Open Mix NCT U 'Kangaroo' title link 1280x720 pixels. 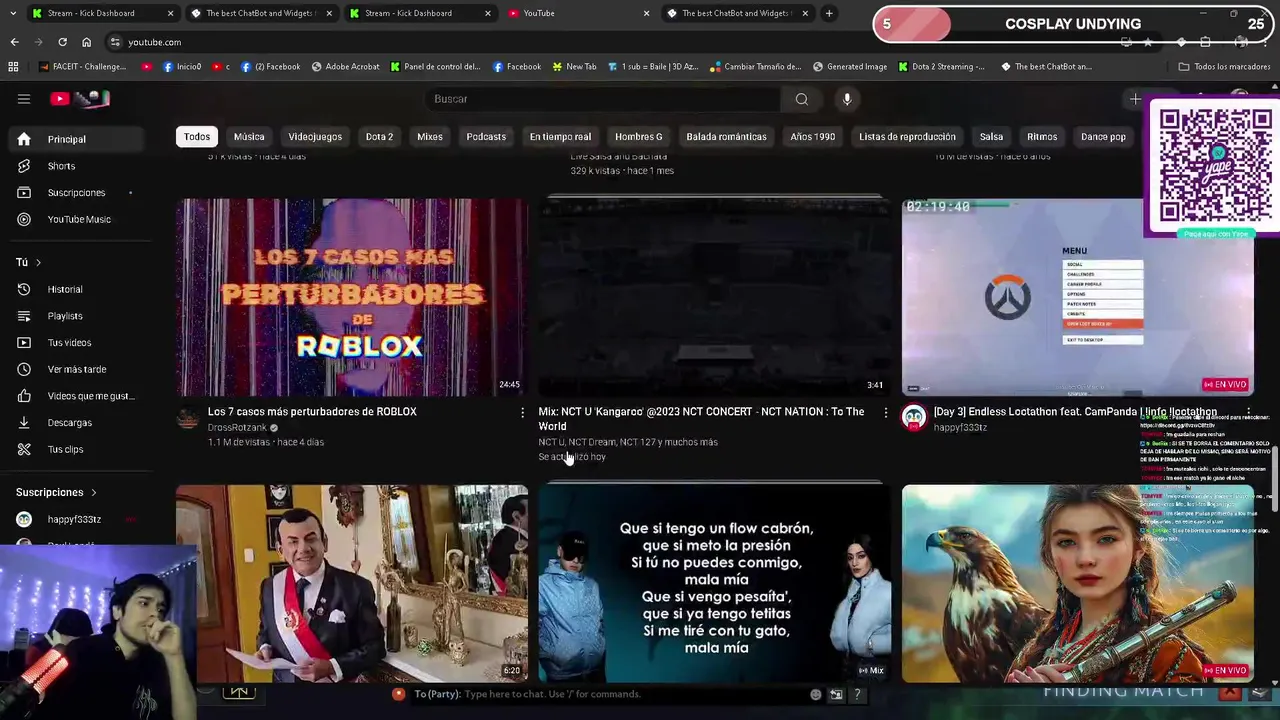(x=701, y=419)
